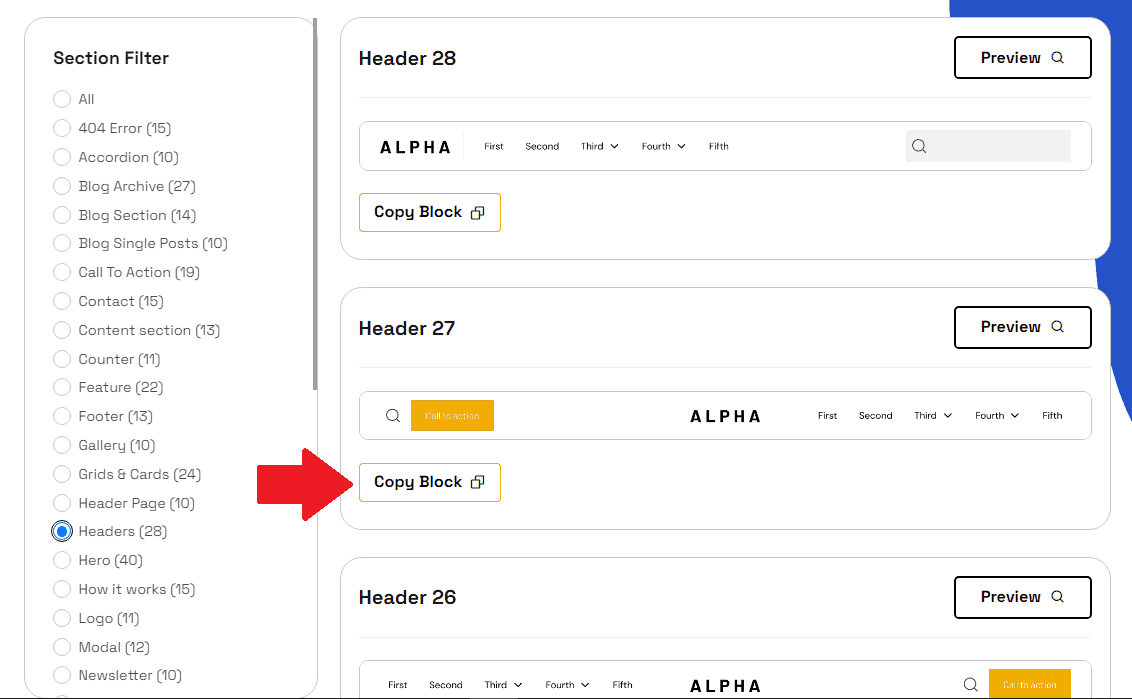Click Second menu item in Header 28

click(542, 146)
